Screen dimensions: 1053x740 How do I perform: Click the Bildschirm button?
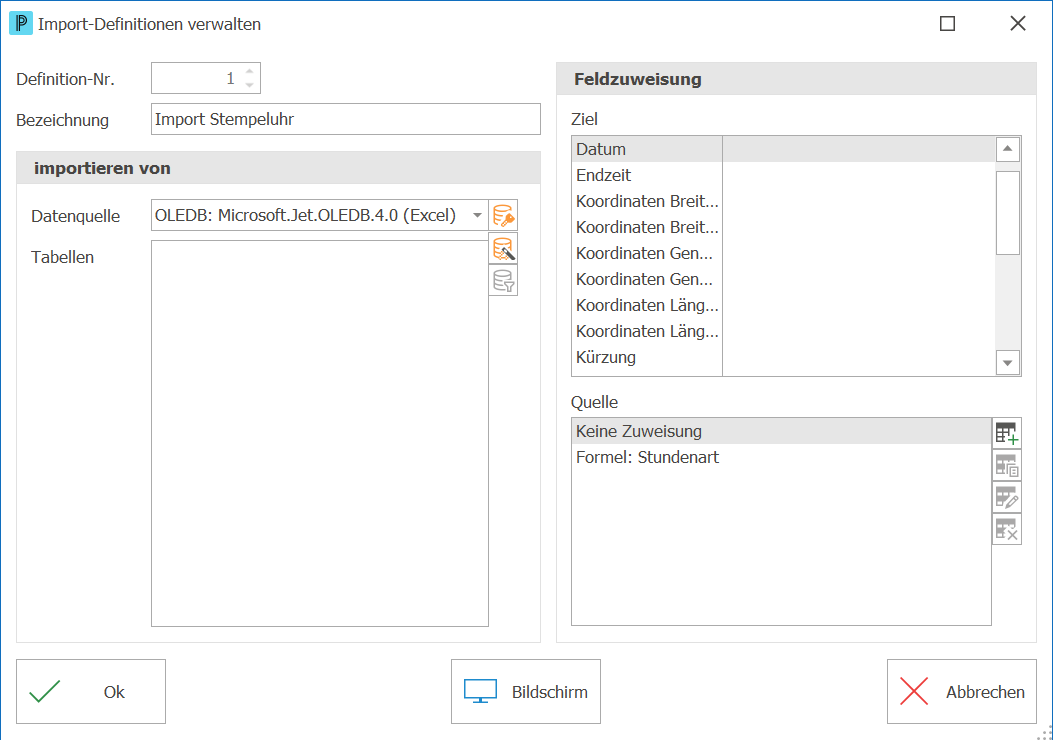click(x=526, y=692)
